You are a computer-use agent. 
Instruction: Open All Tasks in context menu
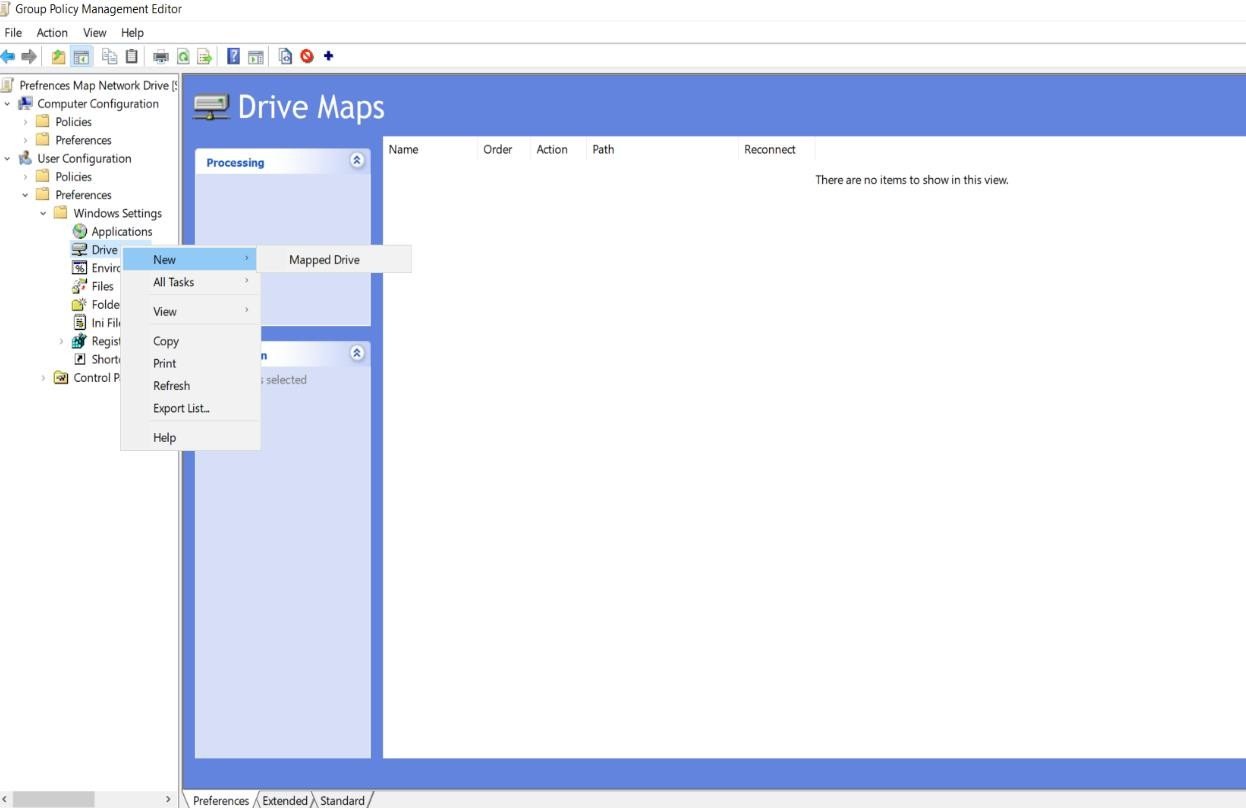tap(190, 282)
